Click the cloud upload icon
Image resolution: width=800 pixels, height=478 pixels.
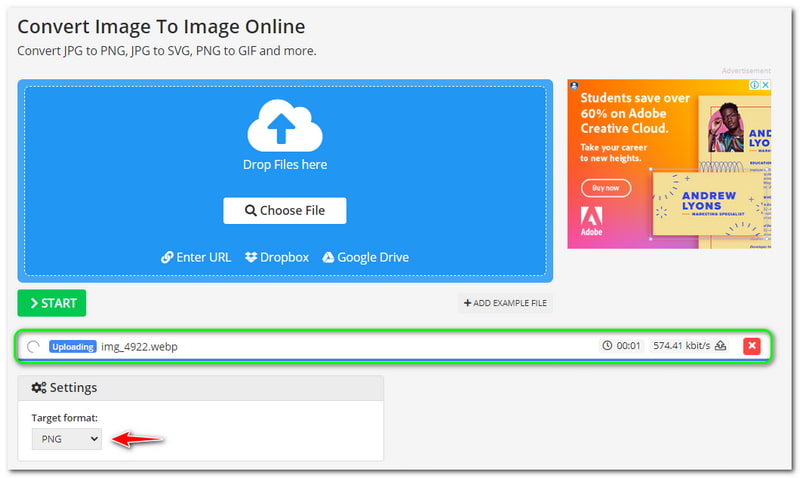[284, 125]
